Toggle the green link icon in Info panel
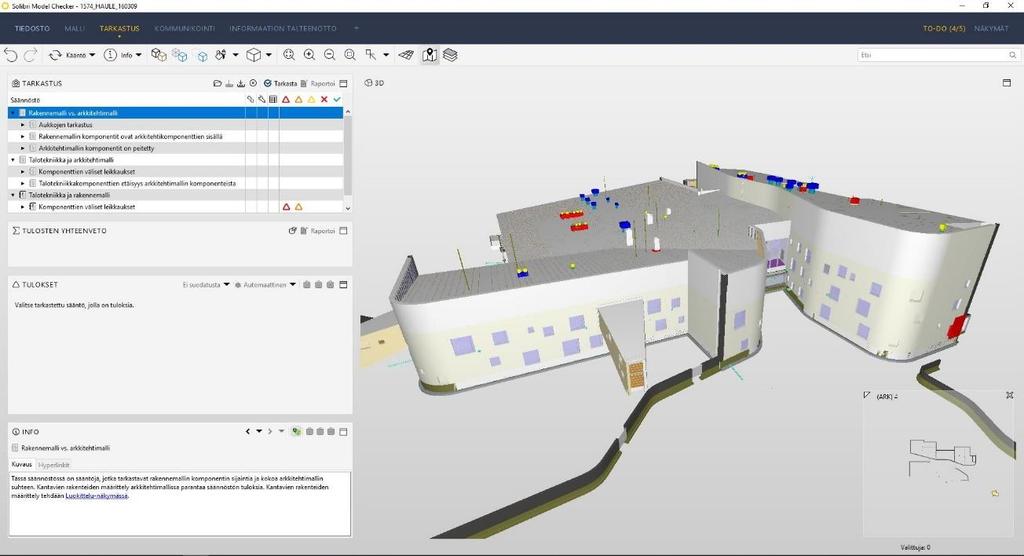The image size is (1024, 556). click(x=296, y=432)
